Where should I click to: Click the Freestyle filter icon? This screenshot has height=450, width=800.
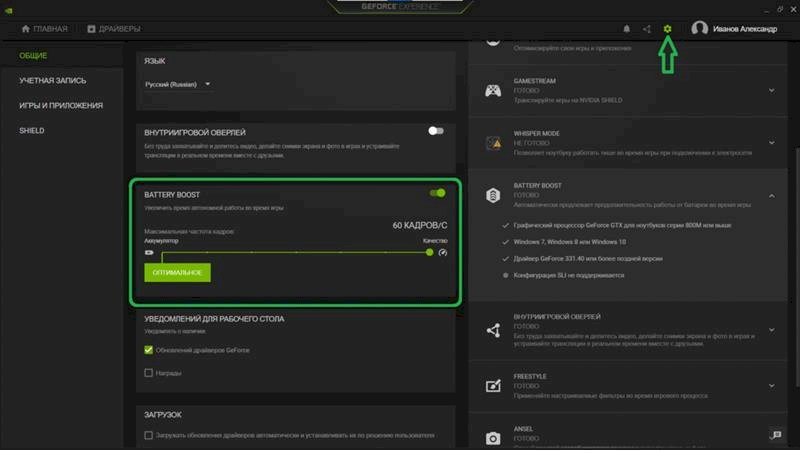click(493, 386)
